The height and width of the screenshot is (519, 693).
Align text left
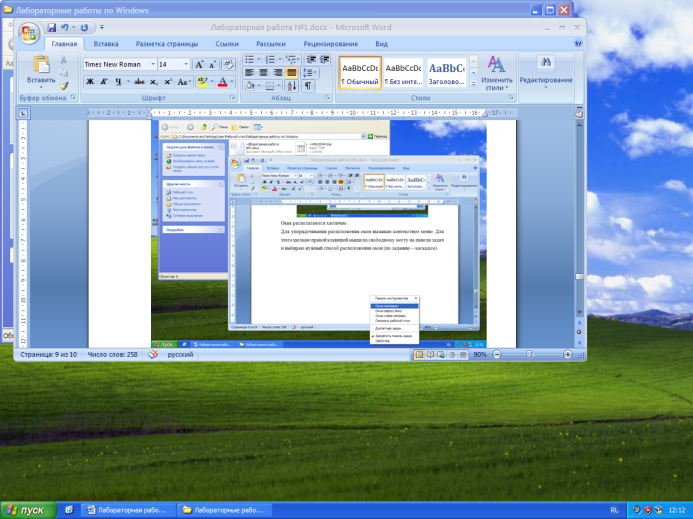(249, 73)
